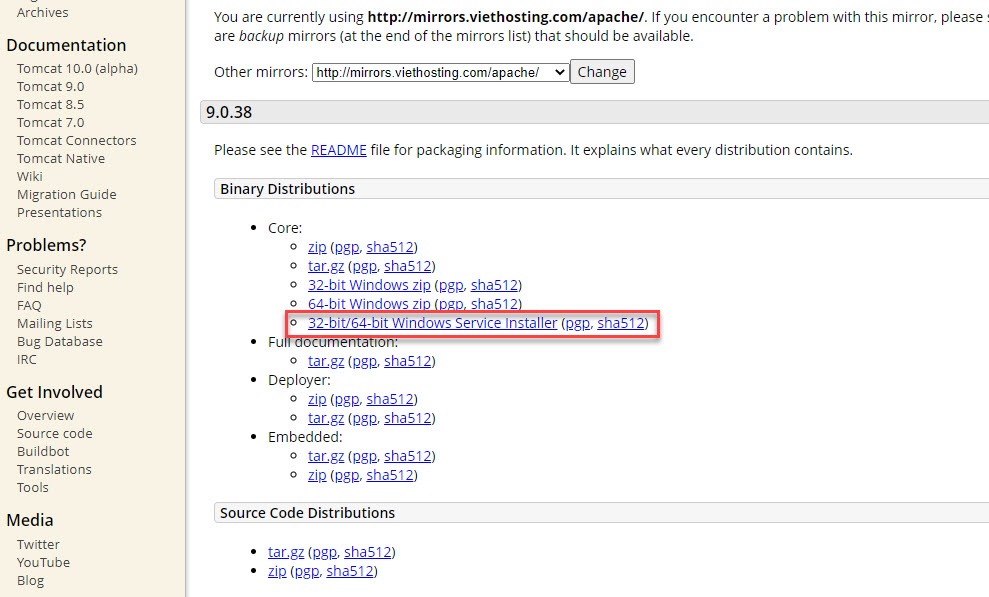Open sha512 link for Deployer tar.gz
Image resolution: width=989 pixels, height=597 pixels.
pos(407,418)
